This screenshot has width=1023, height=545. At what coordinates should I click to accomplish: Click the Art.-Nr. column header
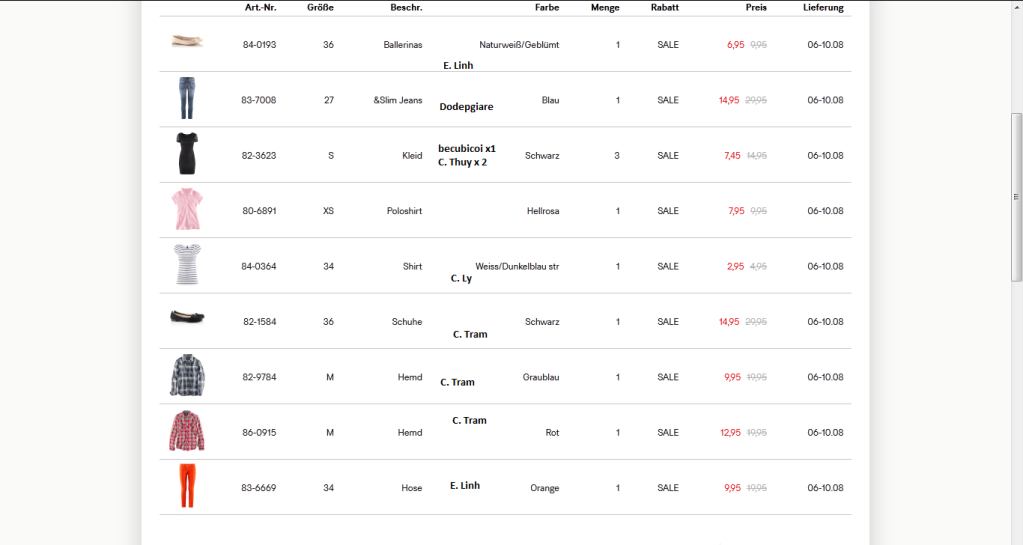(261, 7)
